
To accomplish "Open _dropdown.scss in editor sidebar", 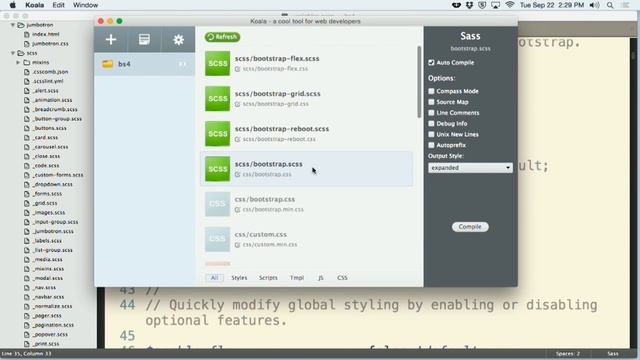I will tap(53, 184).
